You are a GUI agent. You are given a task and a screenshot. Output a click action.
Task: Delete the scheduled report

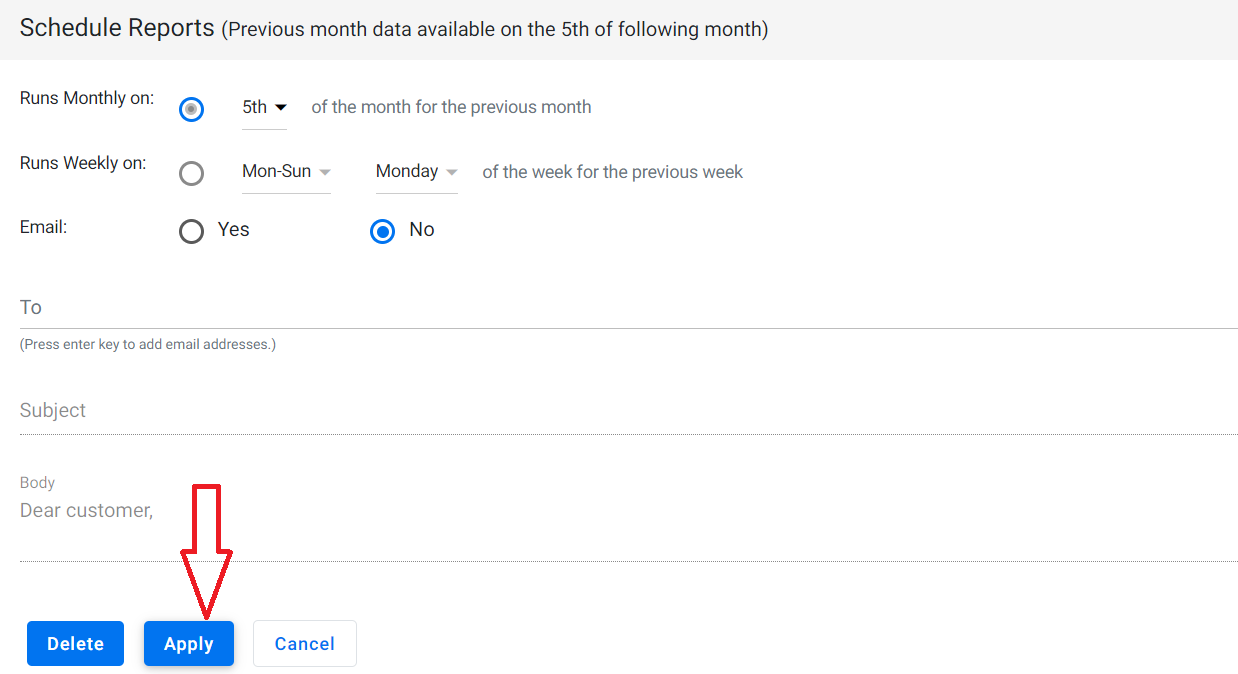[75, 644]
